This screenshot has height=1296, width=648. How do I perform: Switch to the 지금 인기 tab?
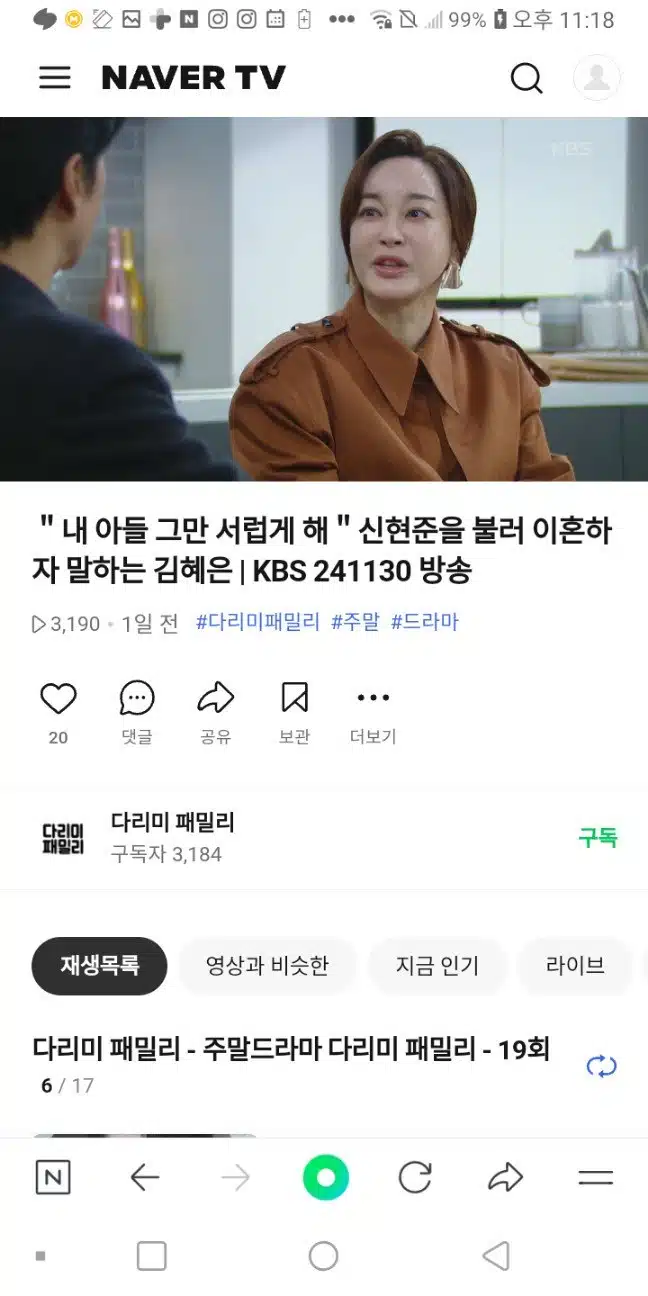click(437, 966)
